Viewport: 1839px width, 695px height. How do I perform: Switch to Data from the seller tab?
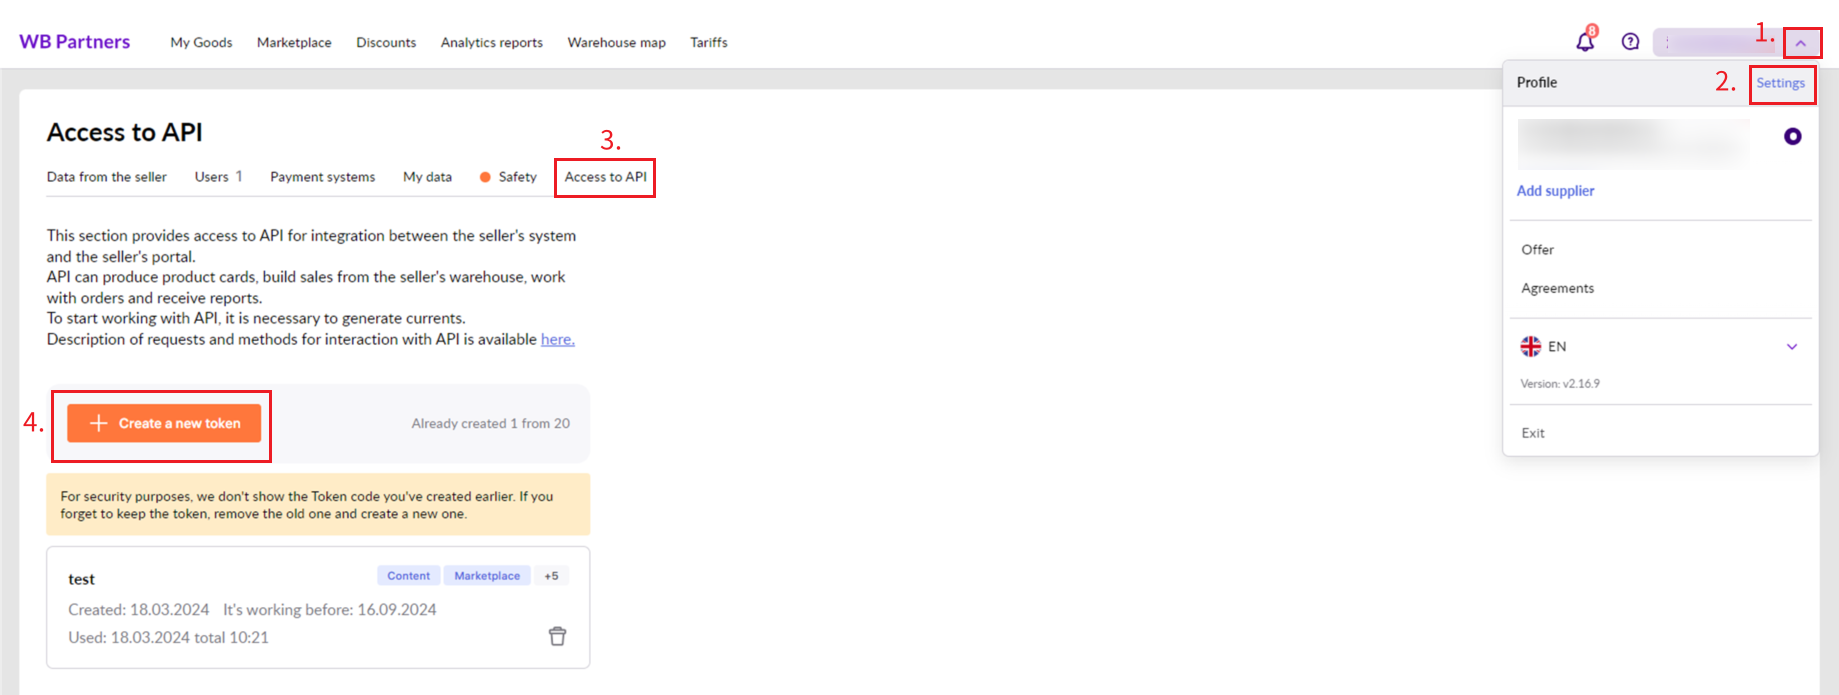[107, 177]
